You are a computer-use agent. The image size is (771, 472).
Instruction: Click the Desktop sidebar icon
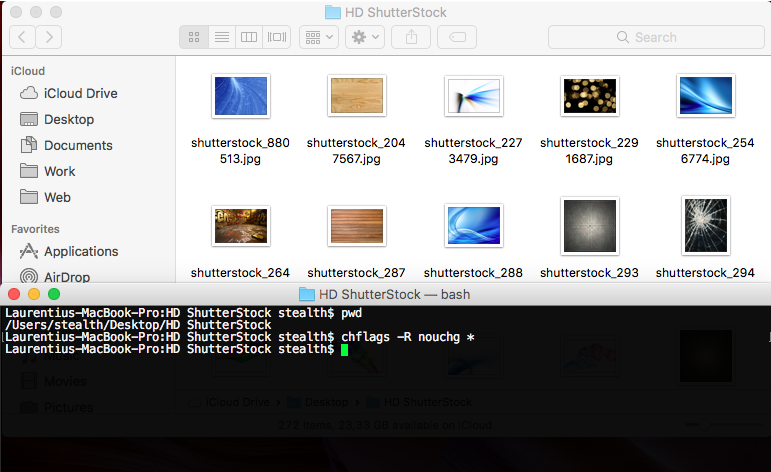29,119
